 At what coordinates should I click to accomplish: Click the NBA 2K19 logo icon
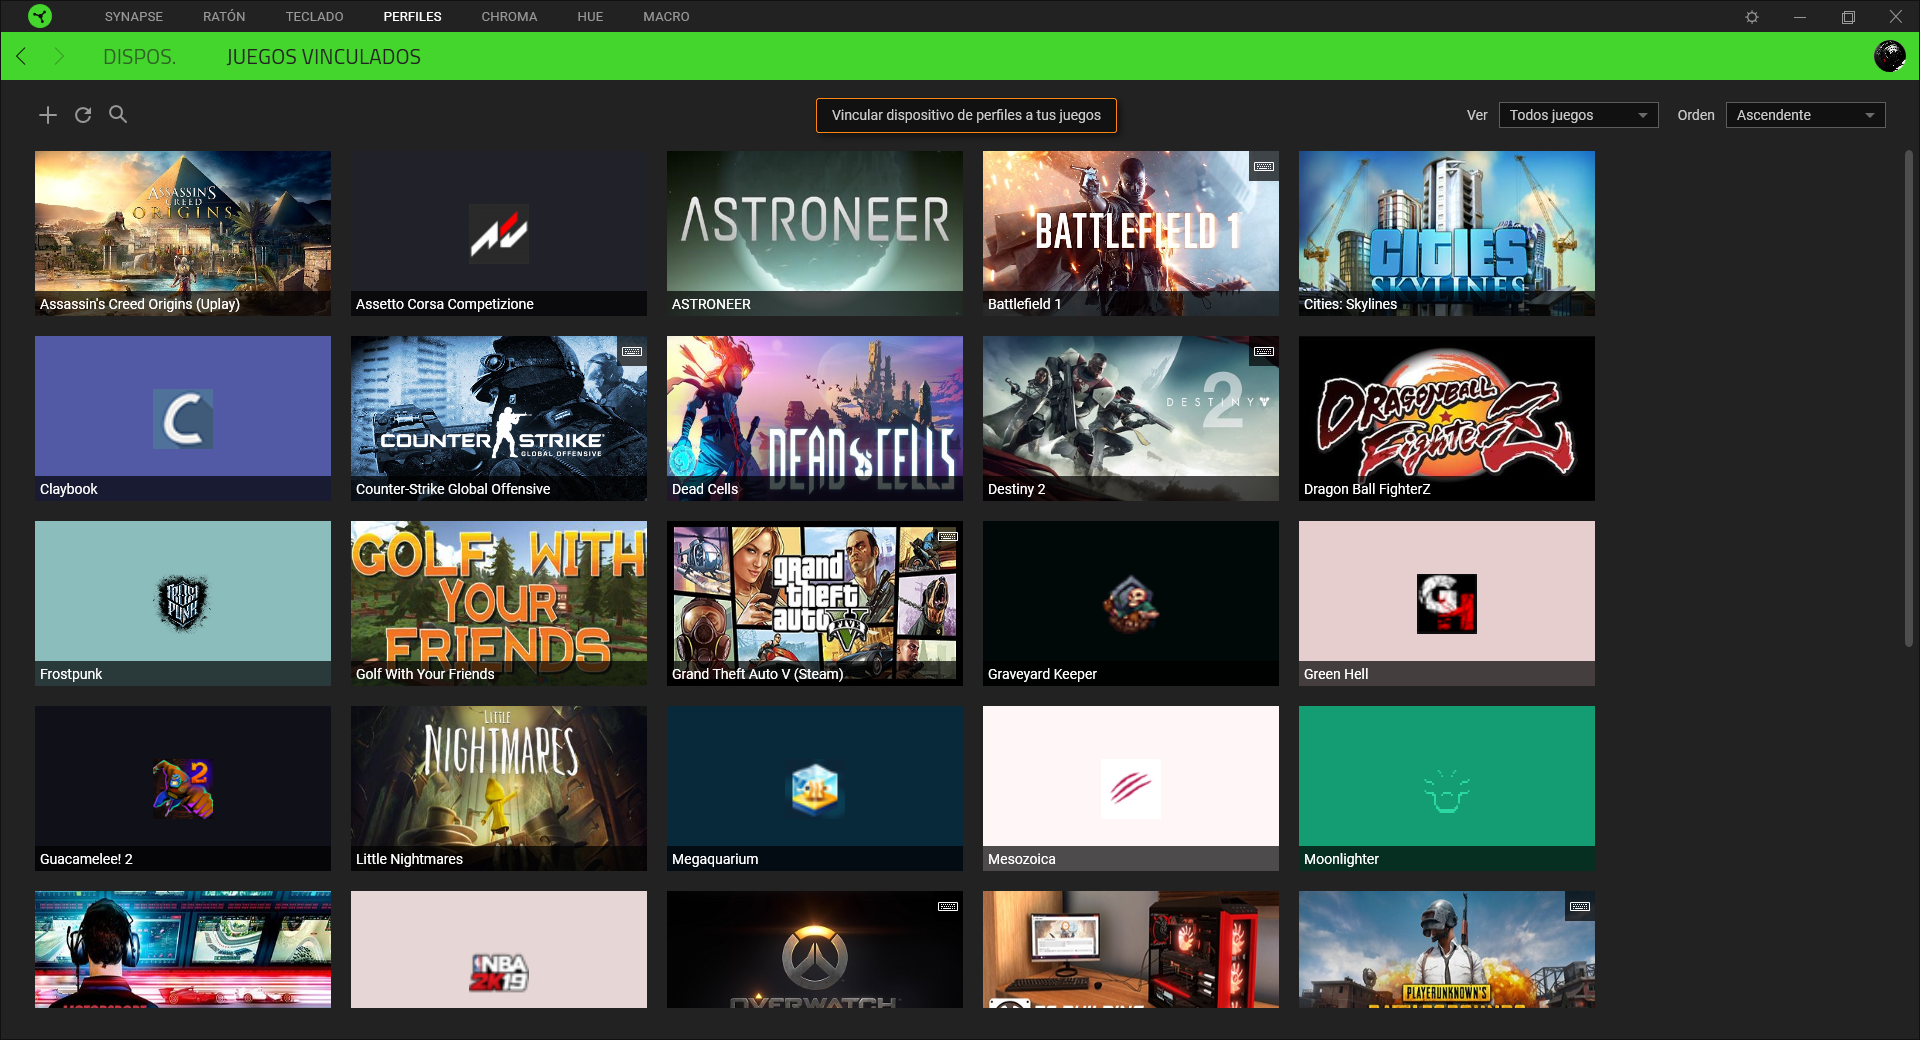(x=499, y=972)
